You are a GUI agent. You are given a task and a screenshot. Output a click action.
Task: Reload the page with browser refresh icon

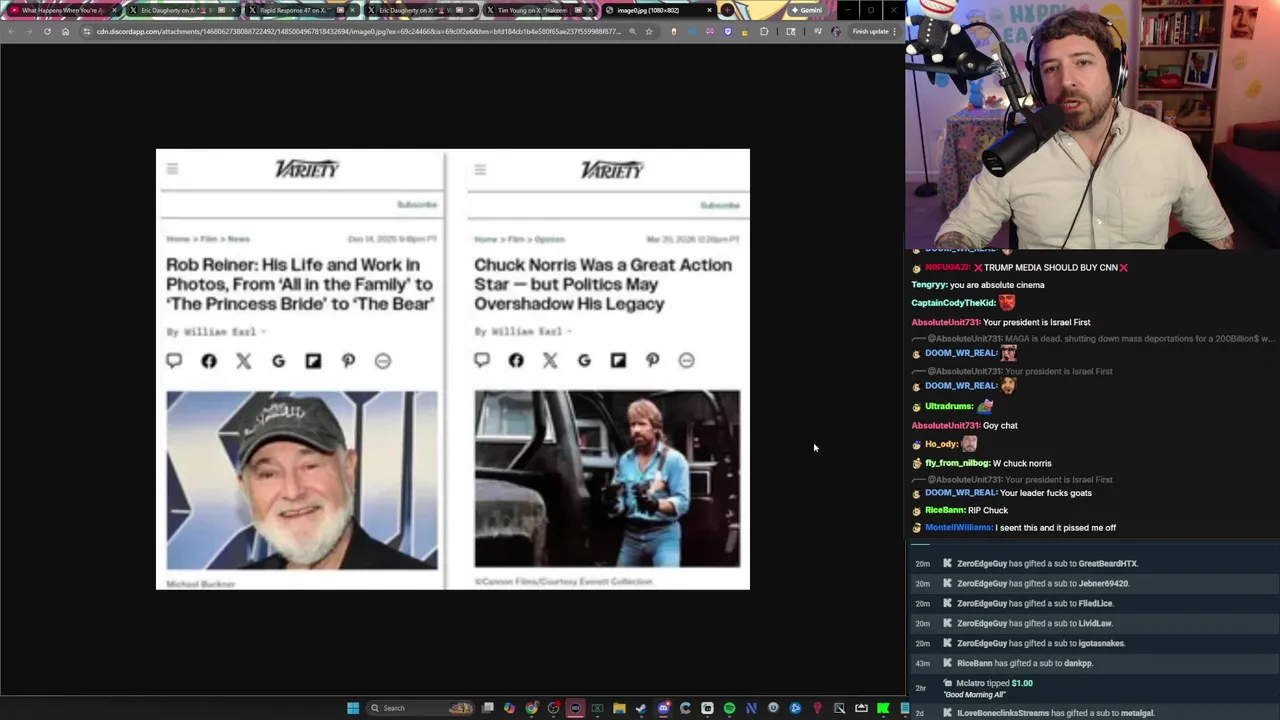pos(47,31)
